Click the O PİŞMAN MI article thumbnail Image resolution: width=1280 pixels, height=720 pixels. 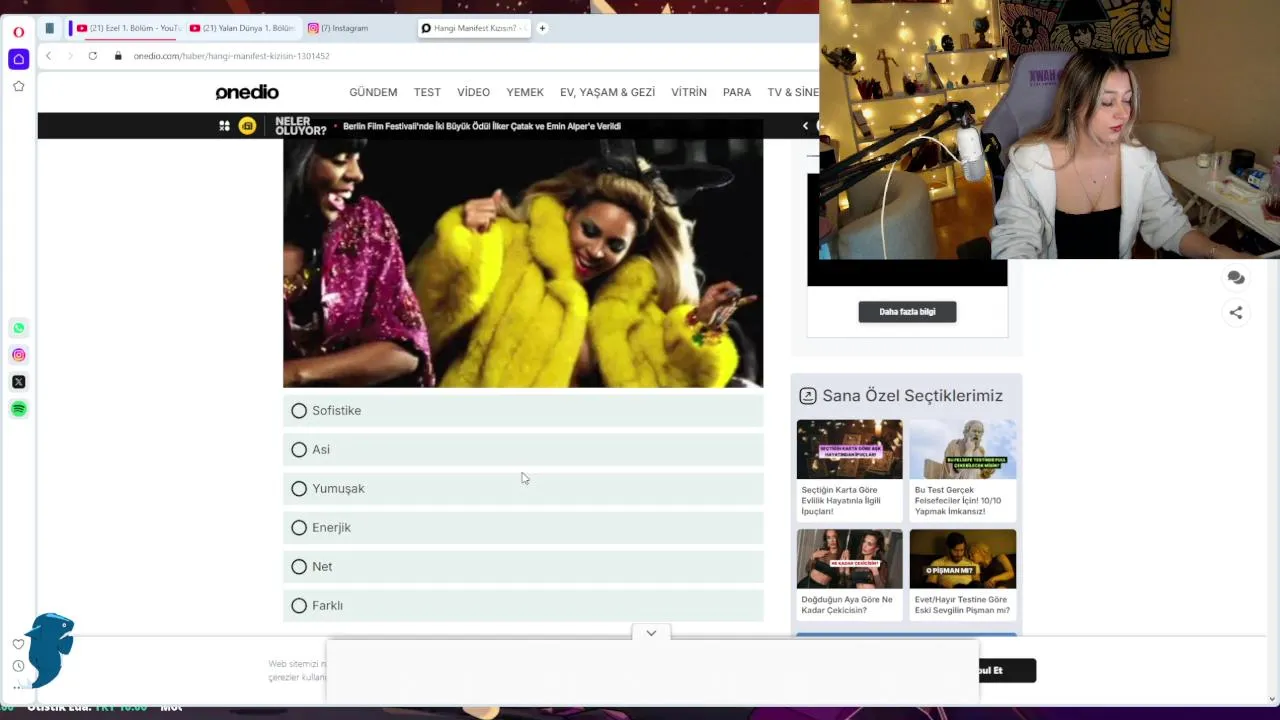(963, 559)
